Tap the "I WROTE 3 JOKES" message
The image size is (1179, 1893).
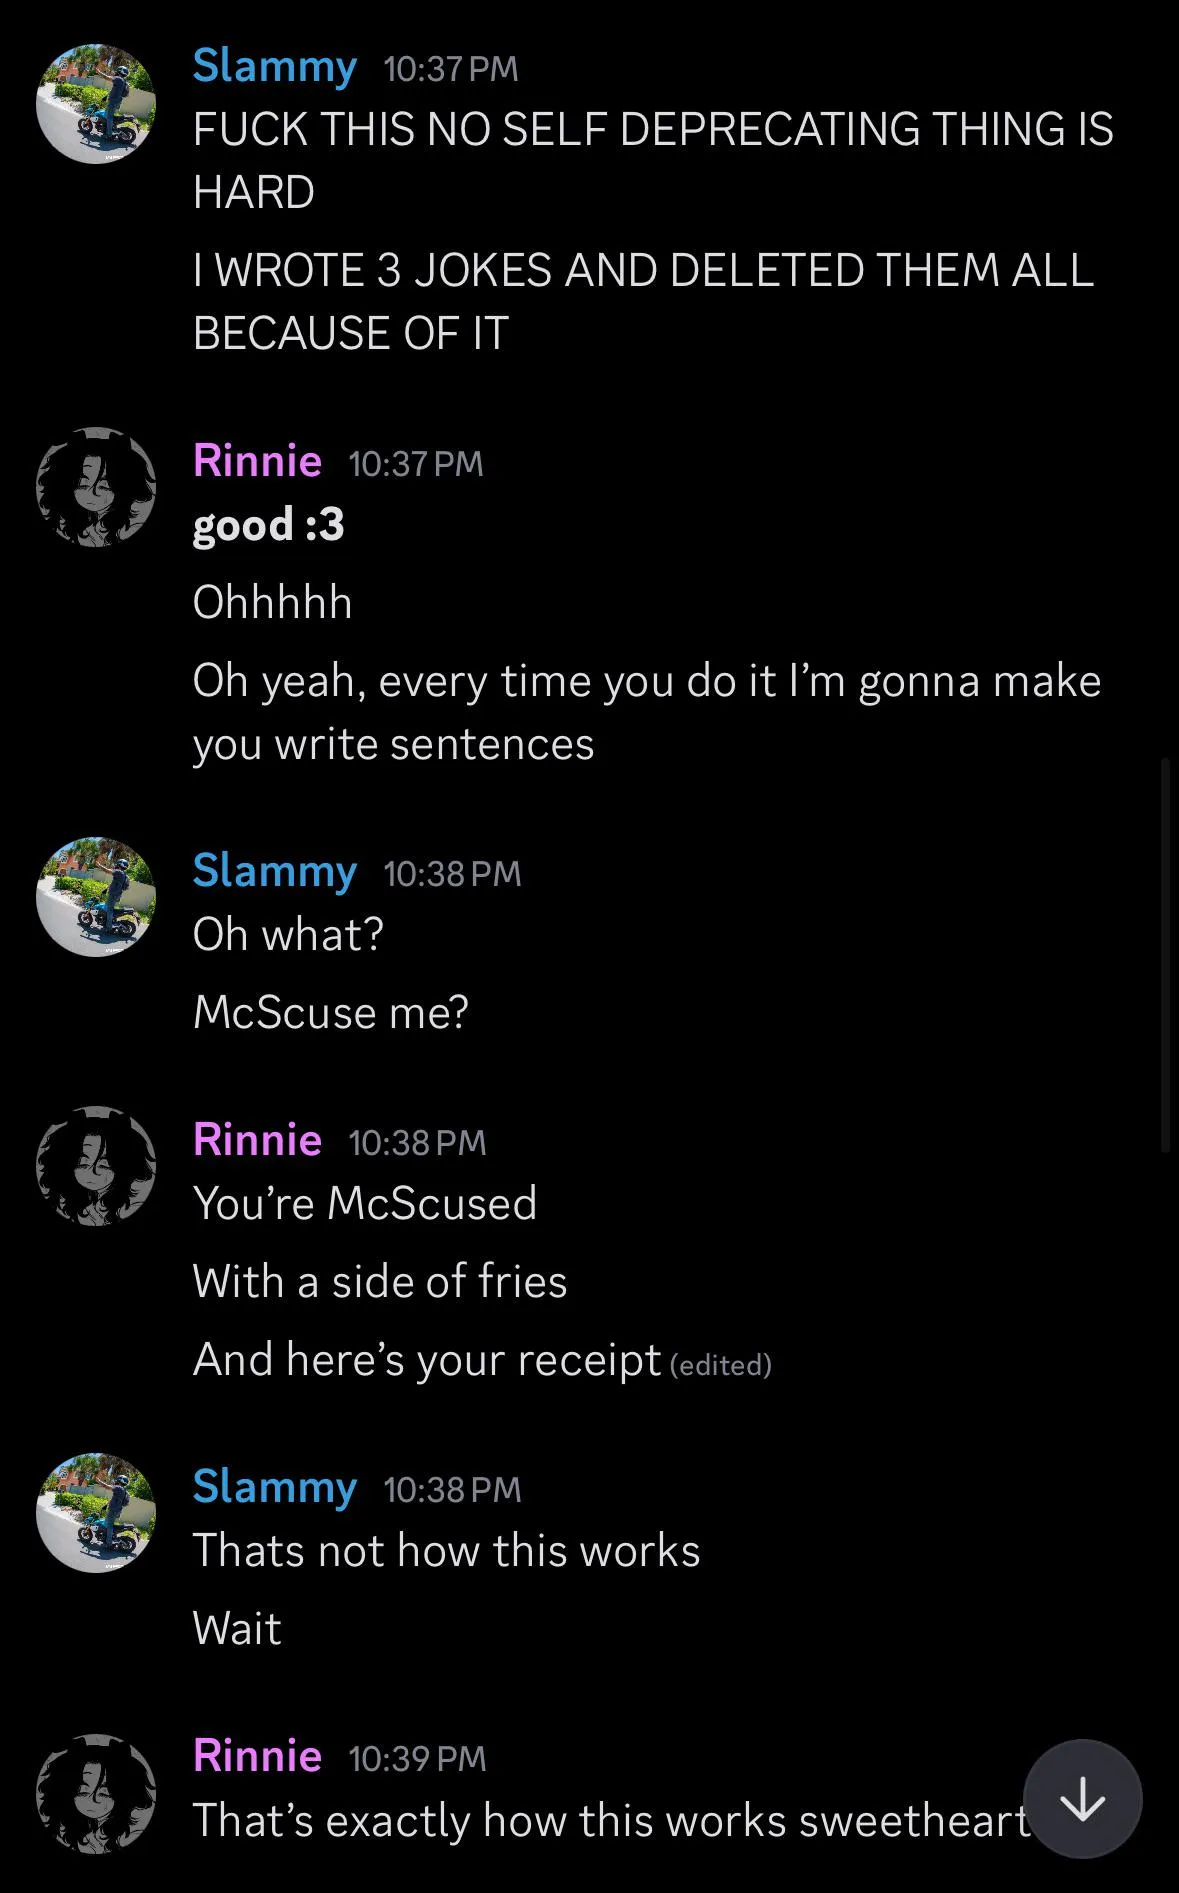point(643,302)
